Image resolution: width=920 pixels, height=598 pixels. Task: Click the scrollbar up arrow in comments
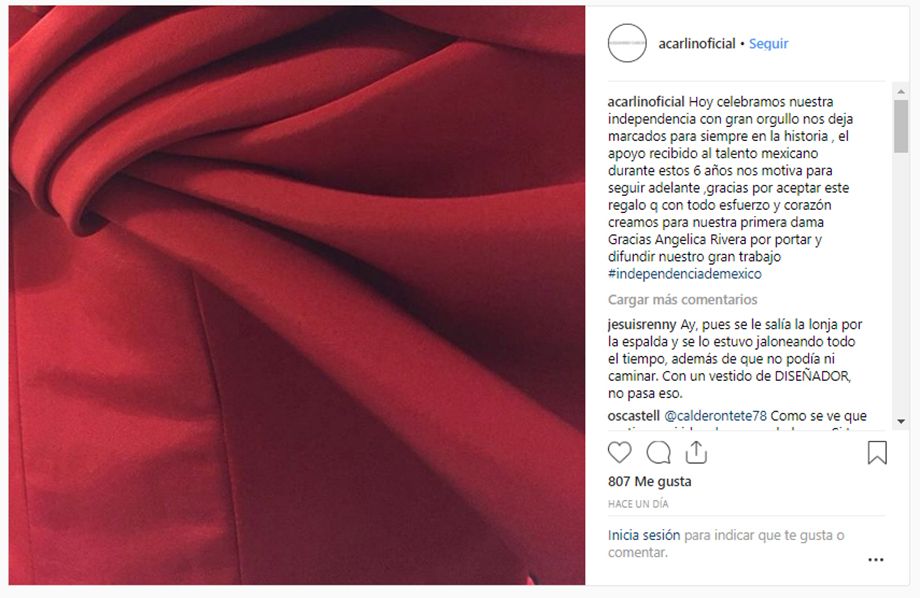pos(901,92)
